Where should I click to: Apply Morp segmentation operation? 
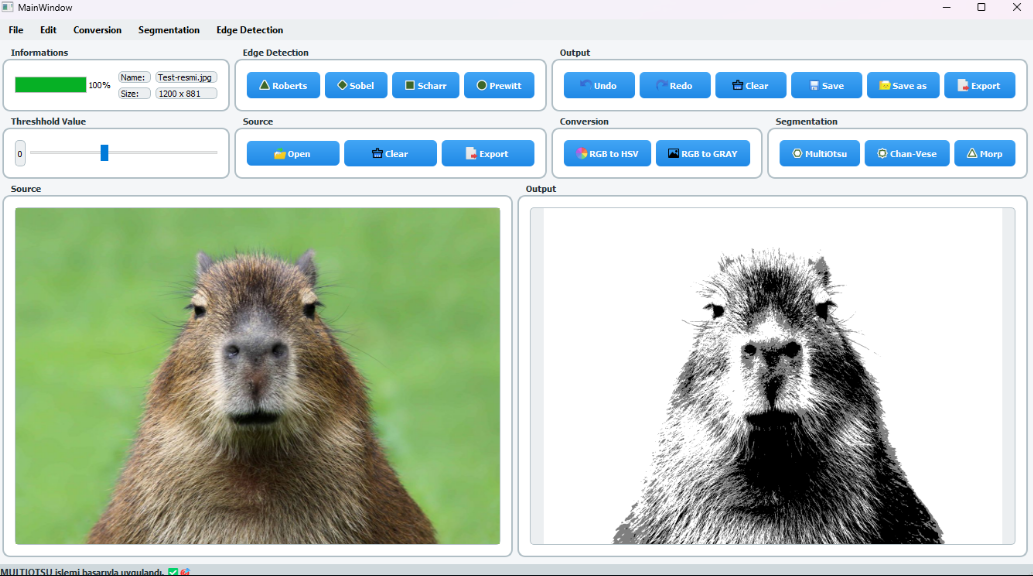pyautogui.click(x=984, y=154)
